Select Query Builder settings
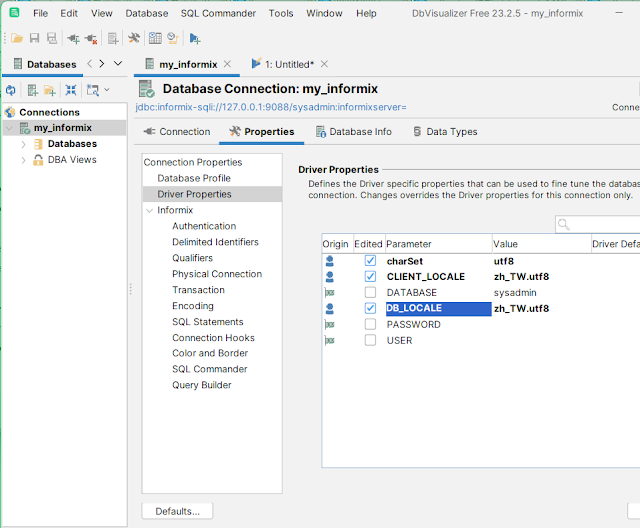The height and width of the screenshot is (528, 640). pyautogui.click(x=202, y=385)
